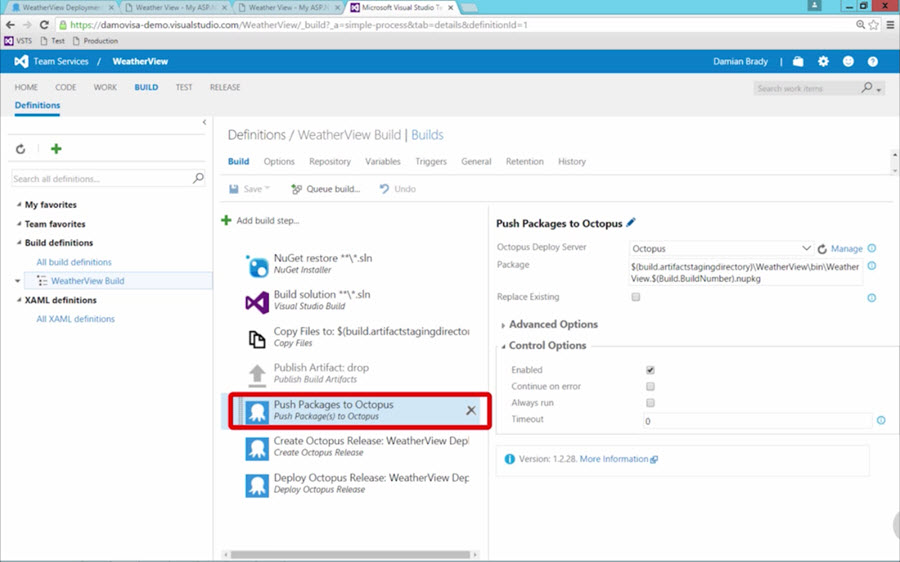The width and height of the screenshot is (900, 562).
Task: Click the green plus new definition icon
Action: point(56,149)
